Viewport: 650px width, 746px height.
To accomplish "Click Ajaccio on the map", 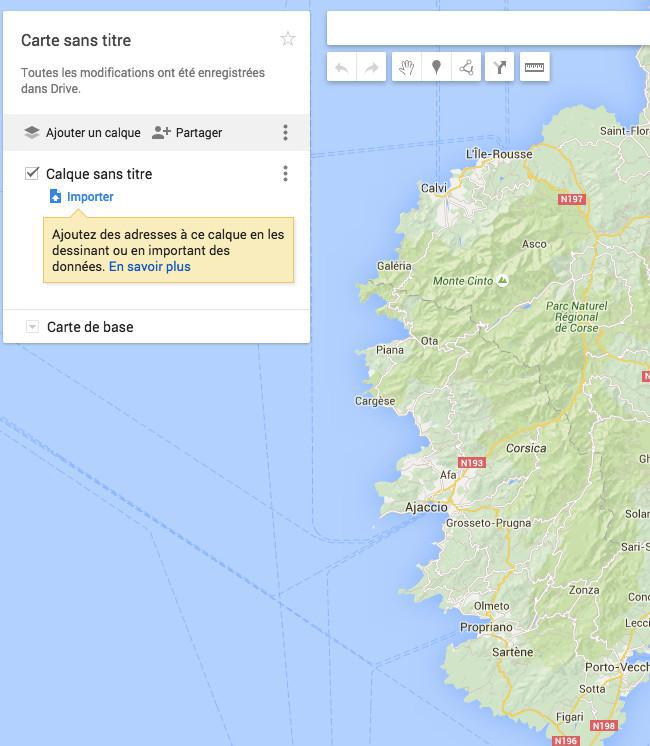I will (426, 507).
